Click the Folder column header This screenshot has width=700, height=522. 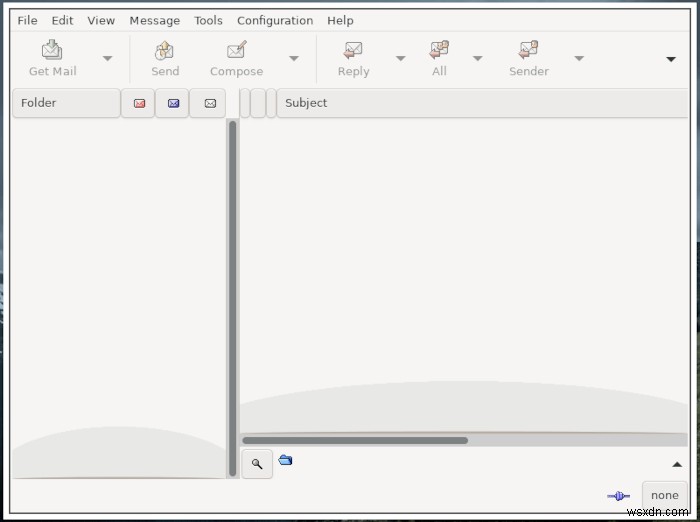click(67, 103)
